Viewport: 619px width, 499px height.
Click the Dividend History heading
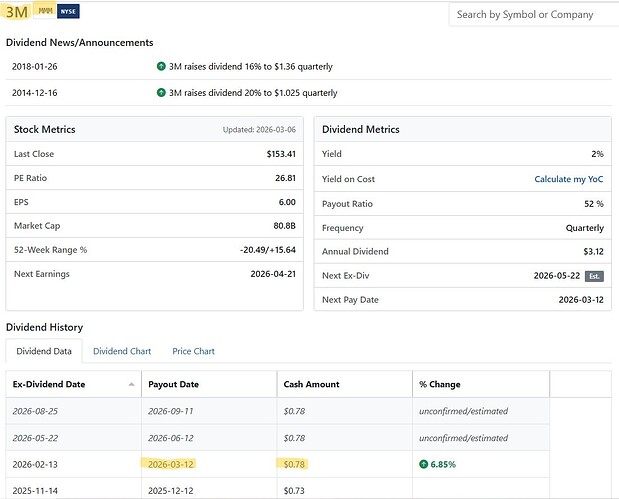[45, 327]
